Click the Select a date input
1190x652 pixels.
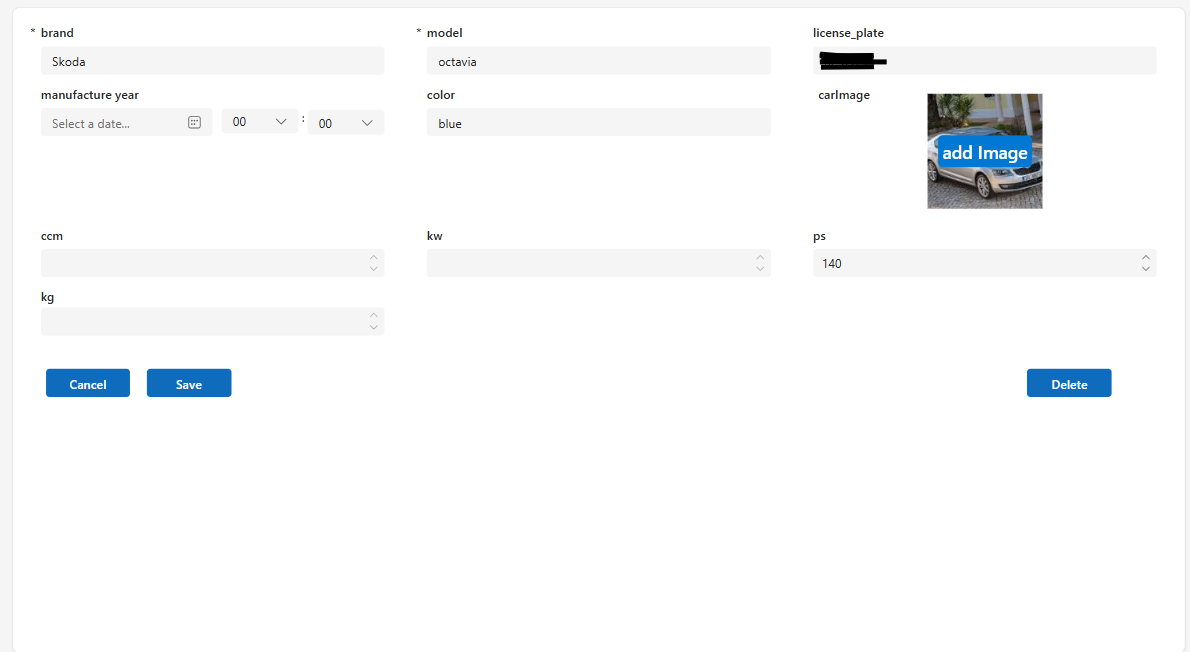click(x=126, y=122)
